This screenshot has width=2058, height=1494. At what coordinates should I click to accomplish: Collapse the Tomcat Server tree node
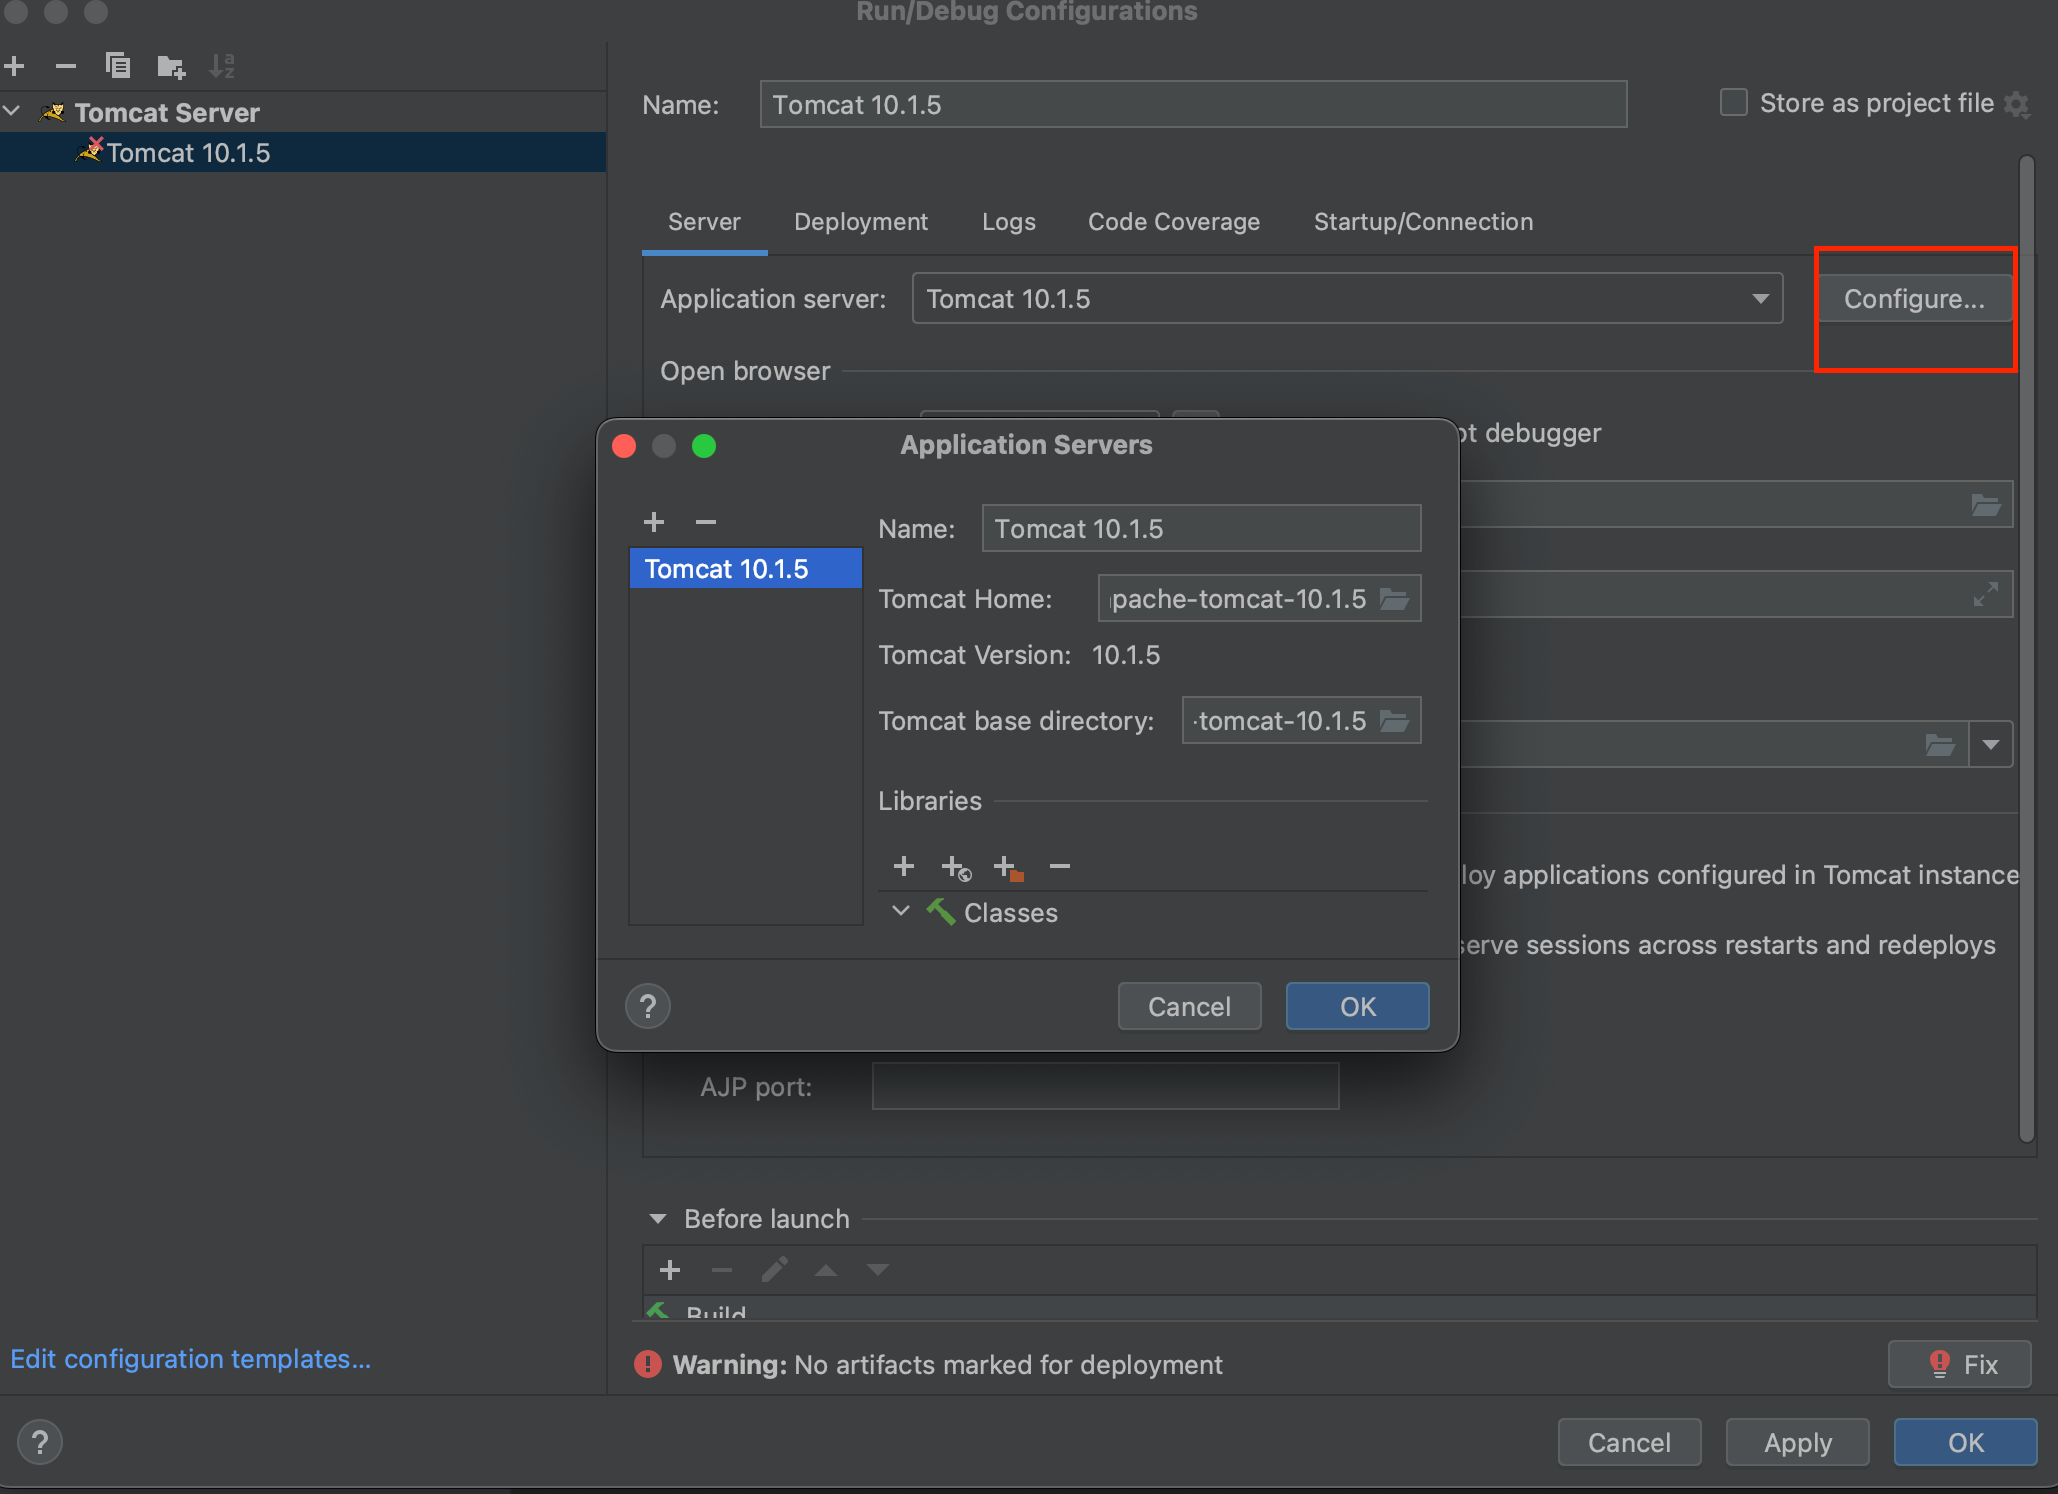click(x=13, y=111)
